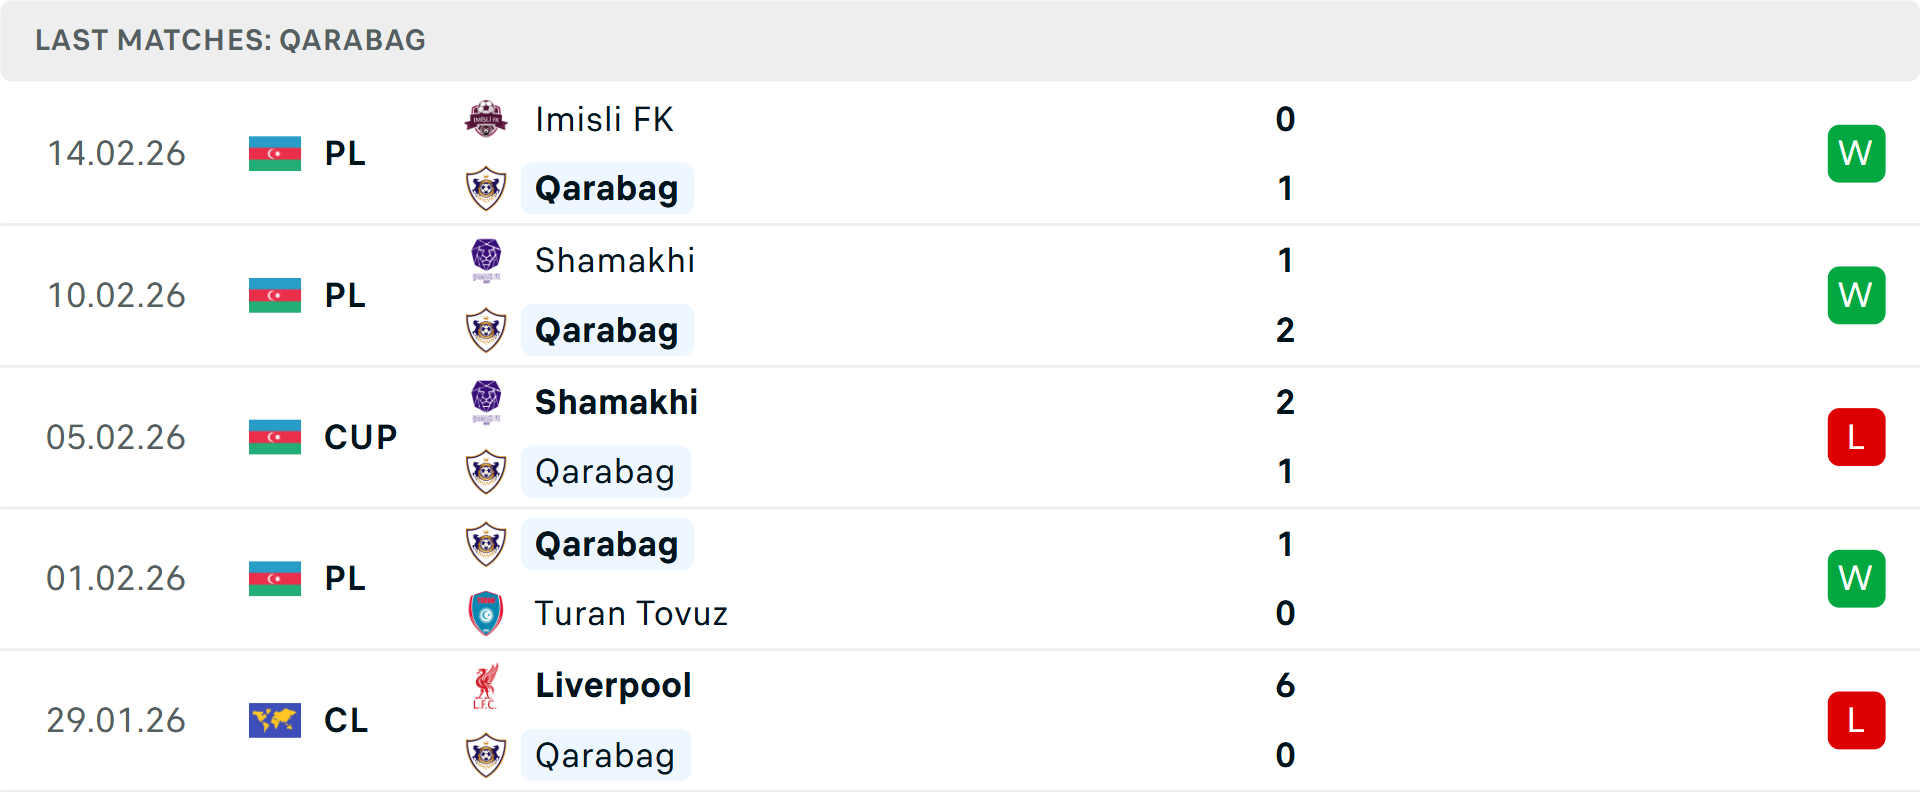This screenshot has height=792, width=1920.
Task: Click the Imisli FK club crest
Action: [487, 118]
